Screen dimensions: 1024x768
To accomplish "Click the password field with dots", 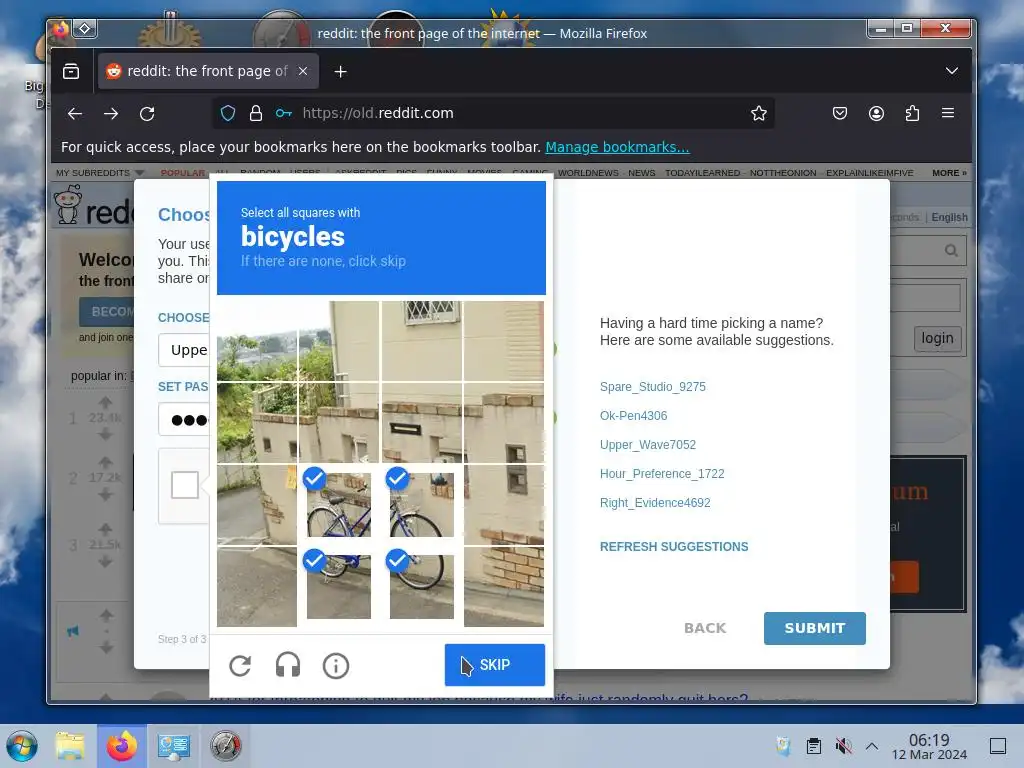I will pos(184,419).
